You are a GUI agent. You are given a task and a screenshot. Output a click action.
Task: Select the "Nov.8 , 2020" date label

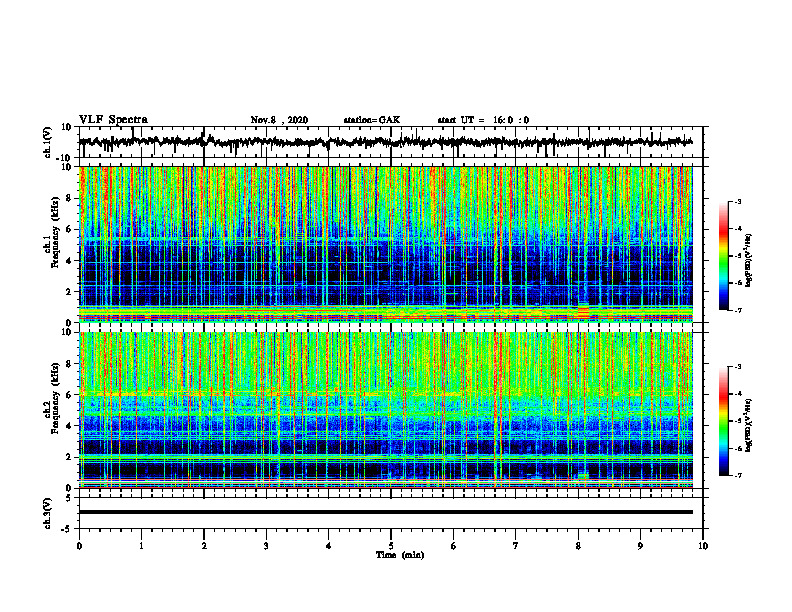tap(279, 120)
